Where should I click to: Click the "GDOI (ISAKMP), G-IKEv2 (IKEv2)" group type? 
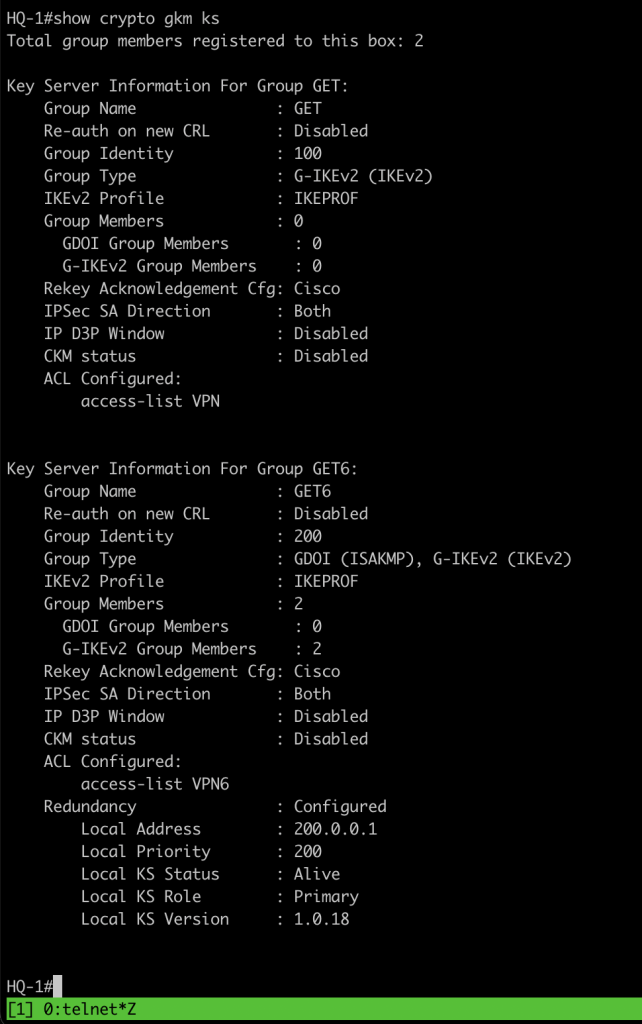coord(432,559)
